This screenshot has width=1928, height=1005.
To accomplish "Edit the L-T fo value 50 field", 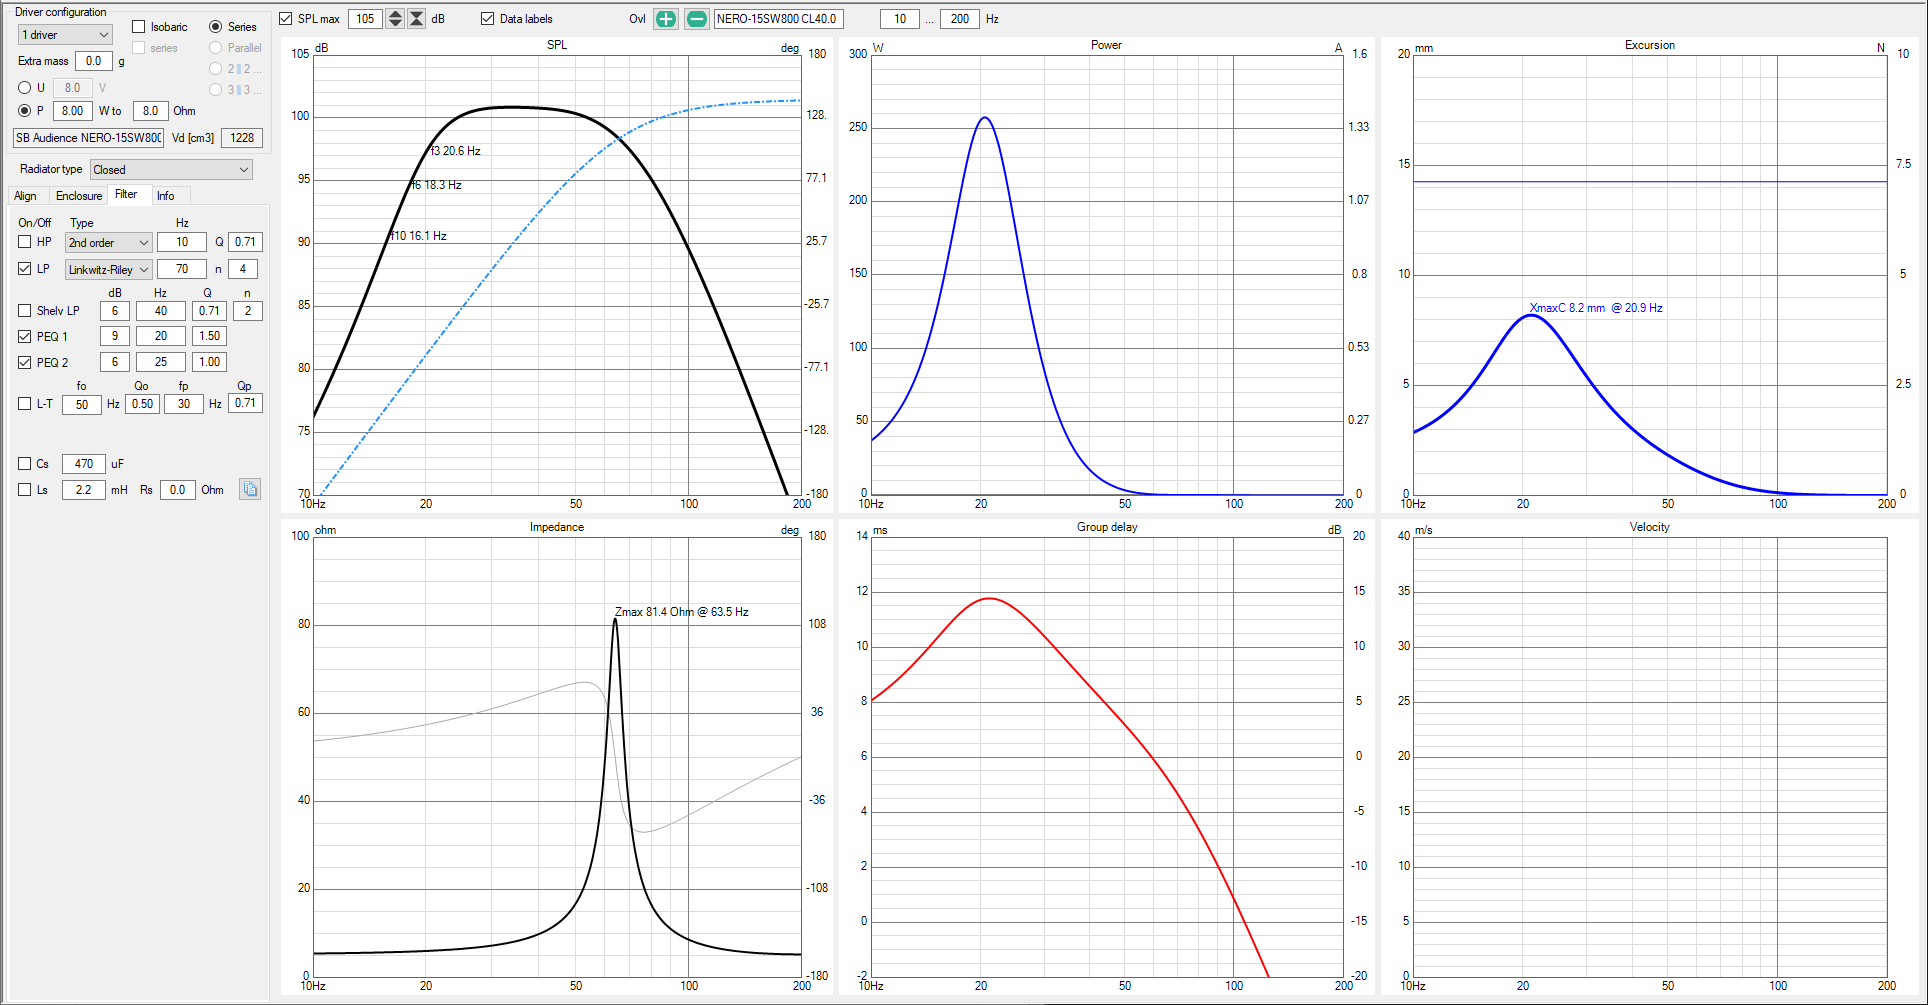I will point(82,404).
